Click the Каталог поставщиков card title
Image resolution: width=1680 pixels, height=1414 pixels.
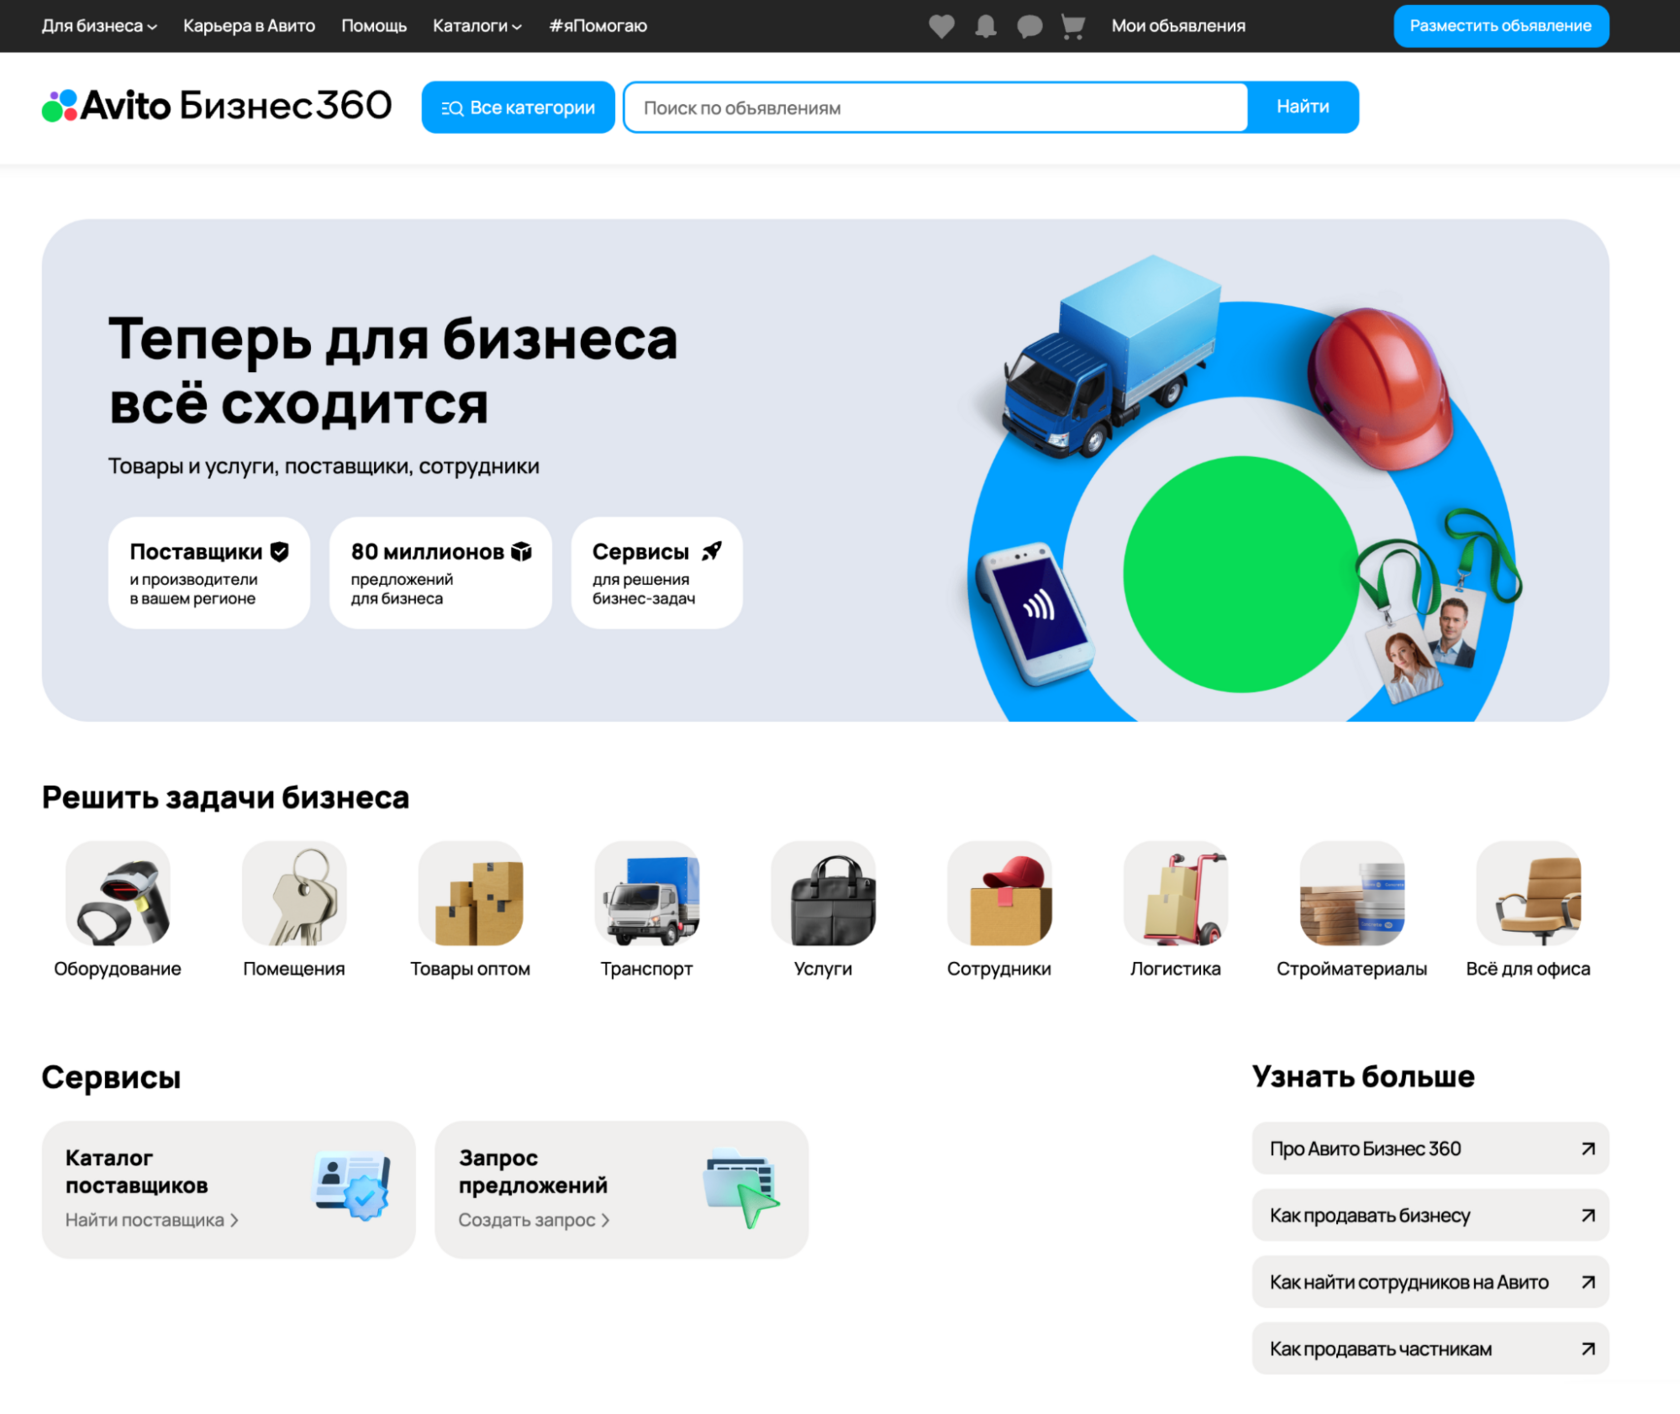[137, 1171]
